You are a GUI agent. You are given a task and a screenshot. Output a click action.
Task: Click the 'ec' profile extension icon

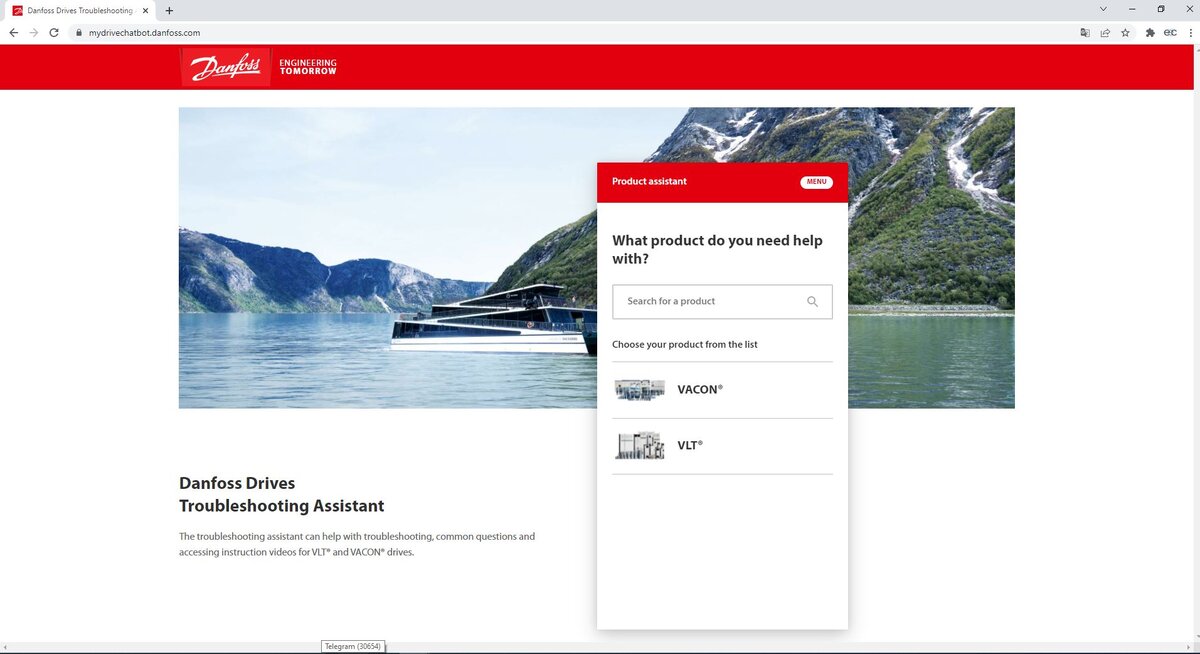coord(1170,33)
